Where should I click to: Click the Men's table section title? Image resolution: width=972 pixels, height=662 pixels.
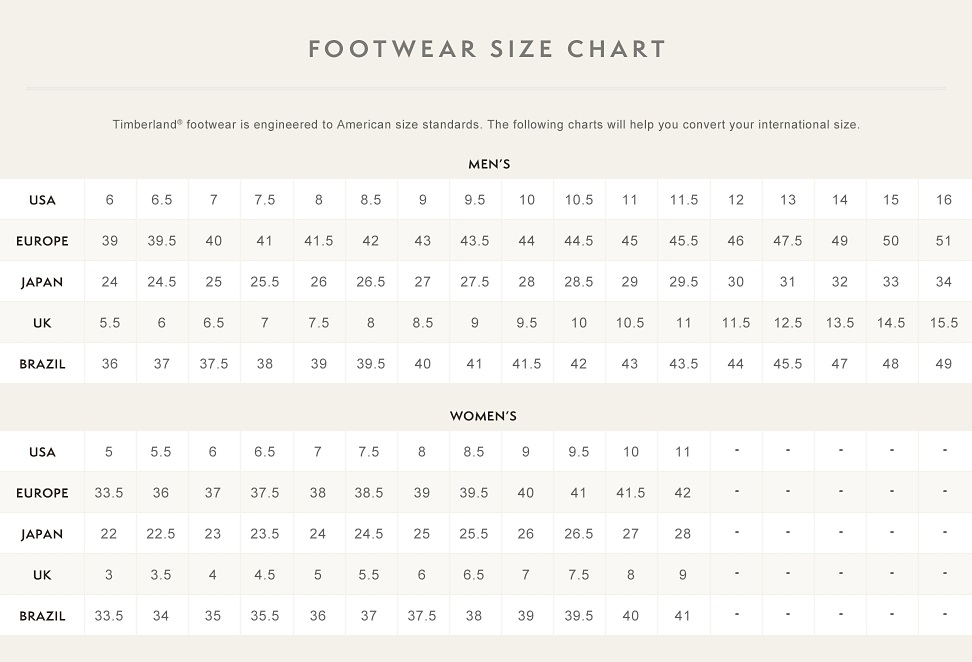pos(489,164)
